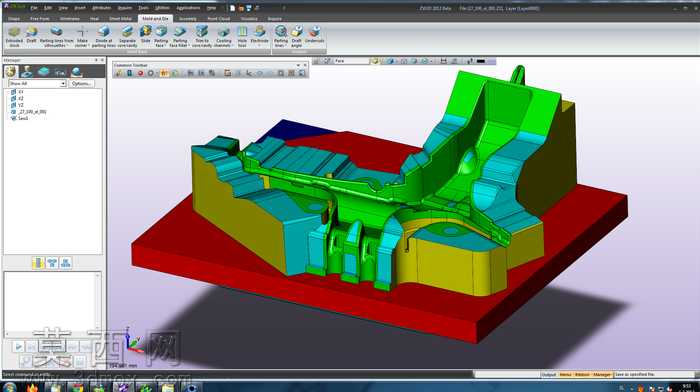Image resolution: width=700 pixels, height=392 pixels.
Task: Select the Cooling channels tool
Action: (x=223, y=36)
